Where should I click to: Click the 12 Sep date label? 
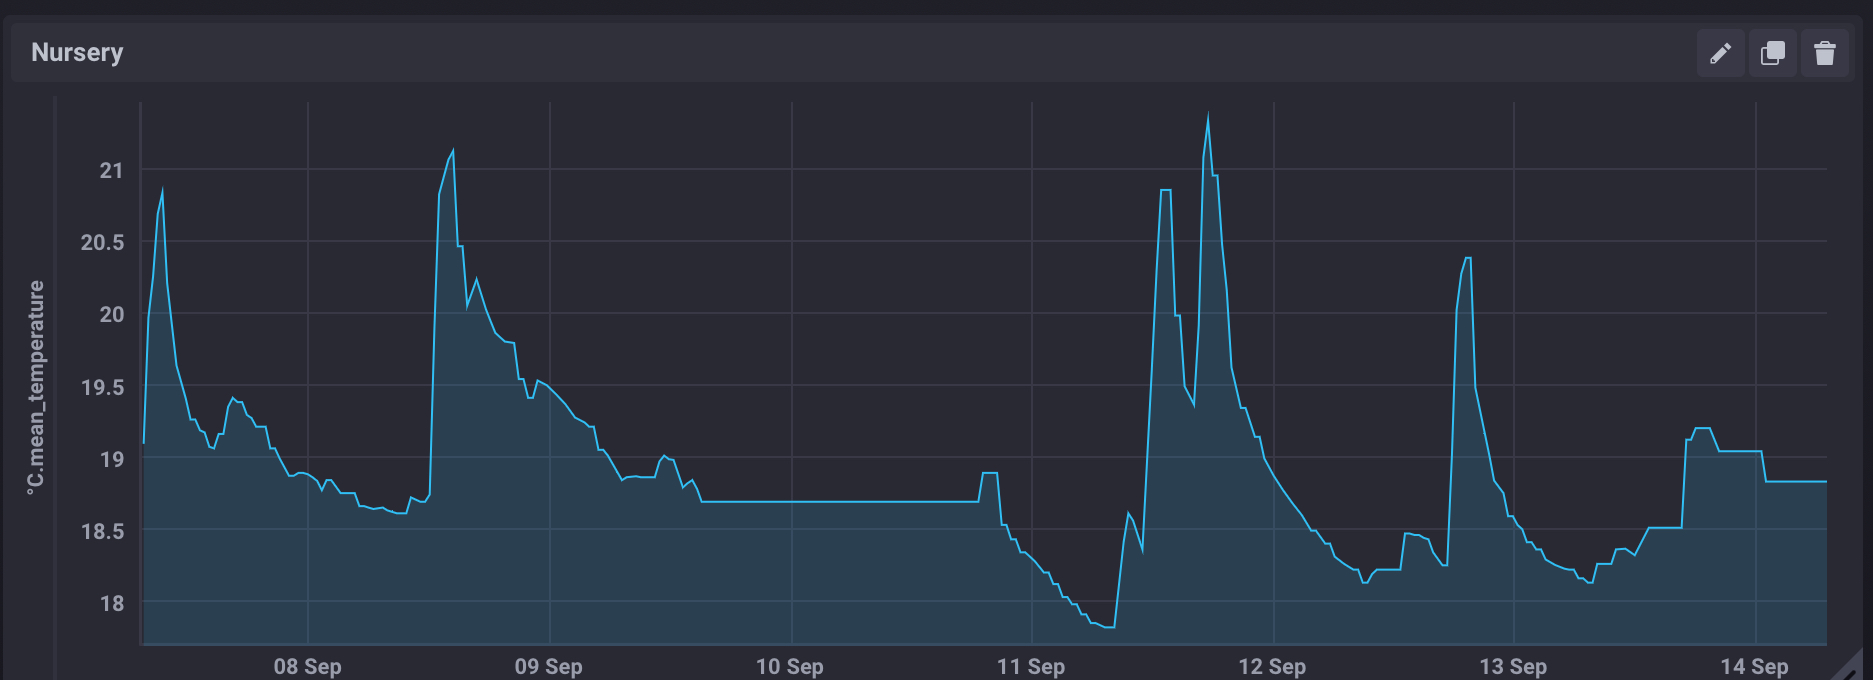1272,666
